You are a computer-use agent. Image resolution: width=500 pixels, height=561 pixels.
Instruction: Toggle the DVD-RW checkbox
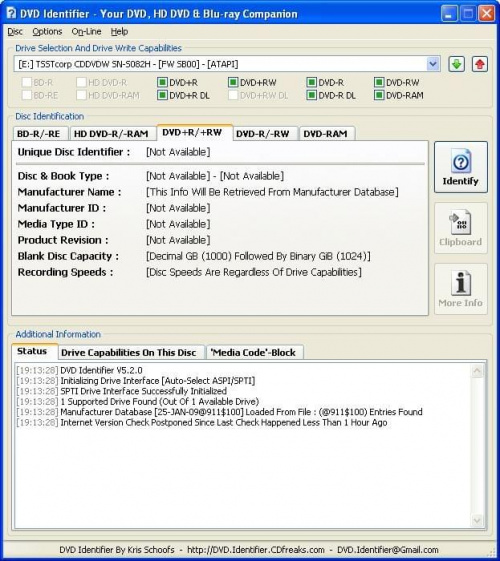(x=379, y=82)
